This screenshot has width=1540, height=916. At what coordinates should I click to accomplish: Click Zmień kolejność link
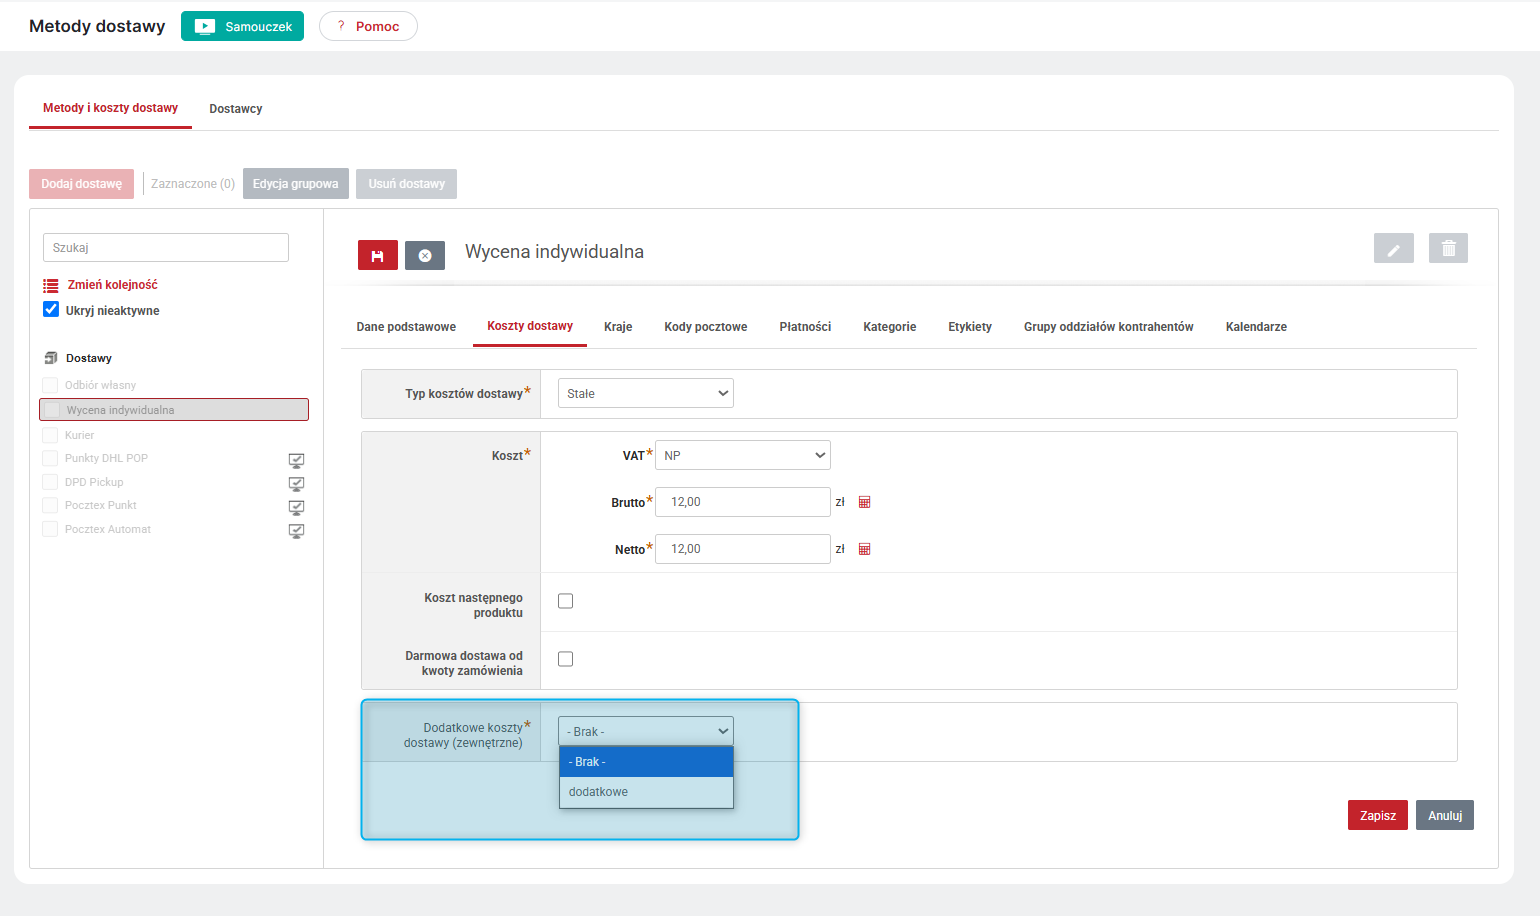point(113,285)
